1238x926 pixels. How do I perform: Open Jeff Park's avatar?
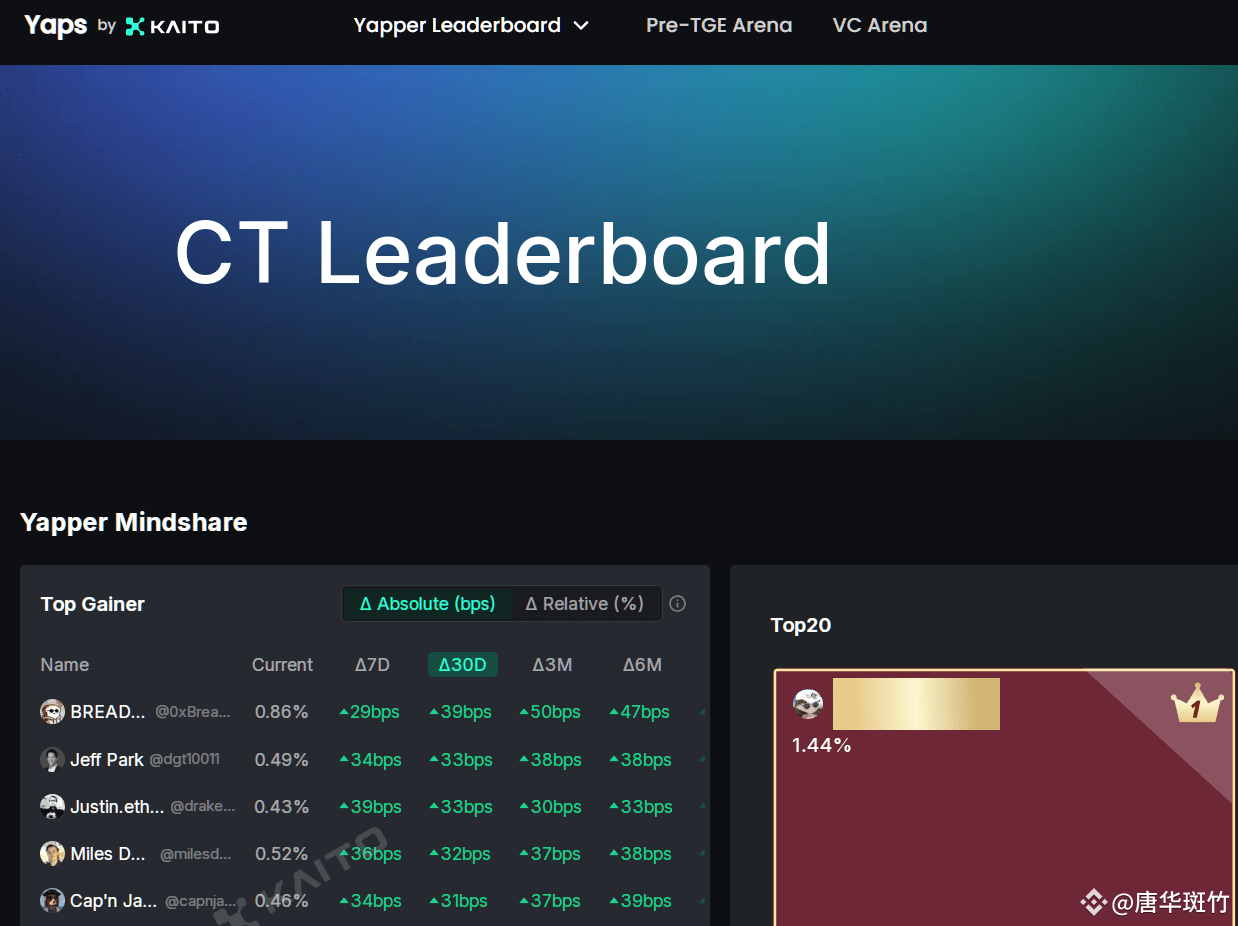coord(52,759)
